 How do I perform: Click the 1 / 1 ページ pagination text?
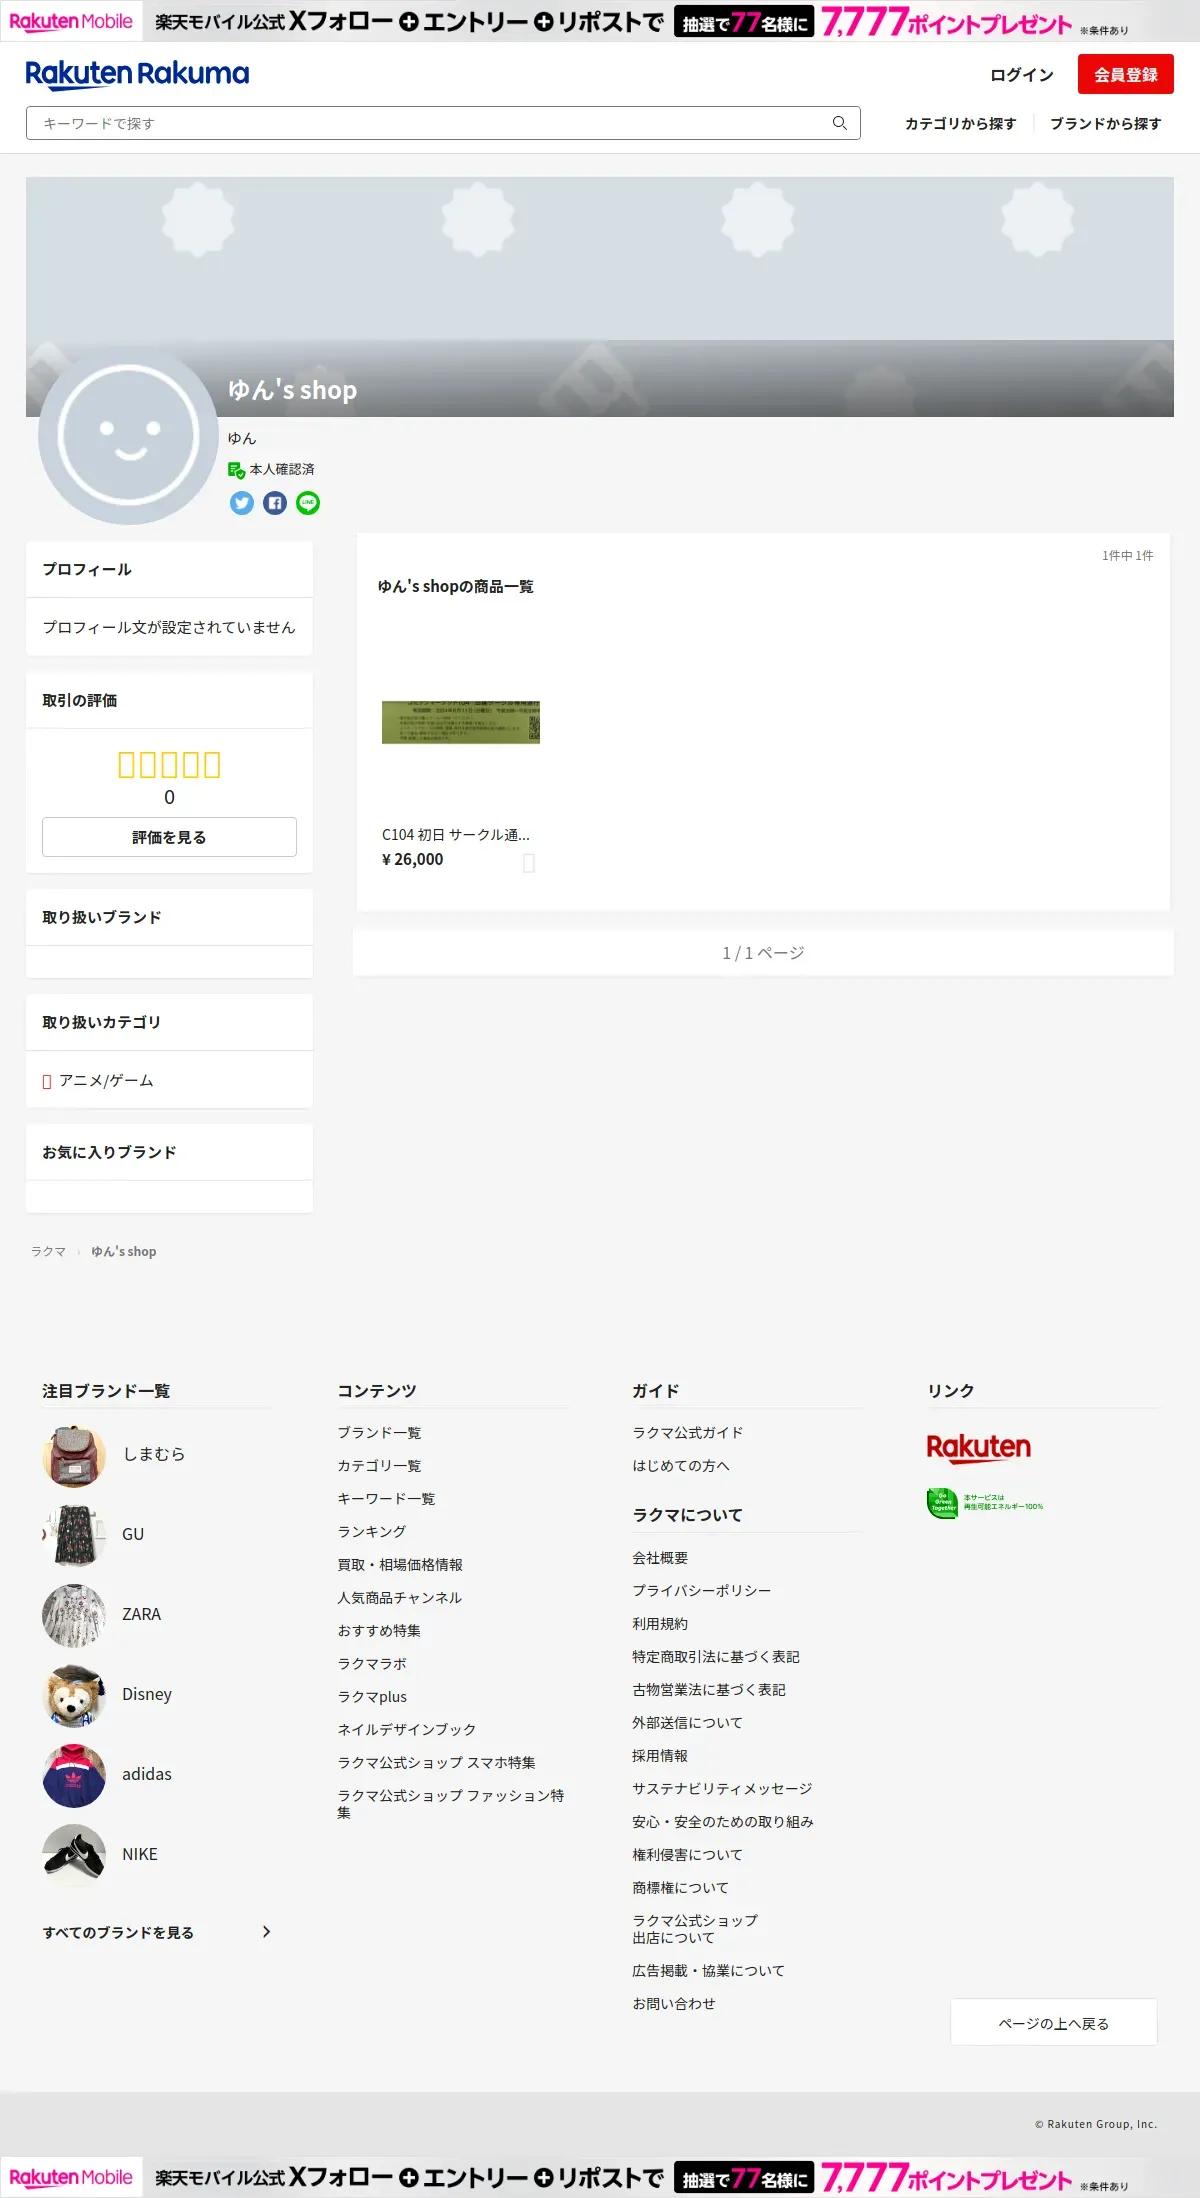(x=763, y=953)
